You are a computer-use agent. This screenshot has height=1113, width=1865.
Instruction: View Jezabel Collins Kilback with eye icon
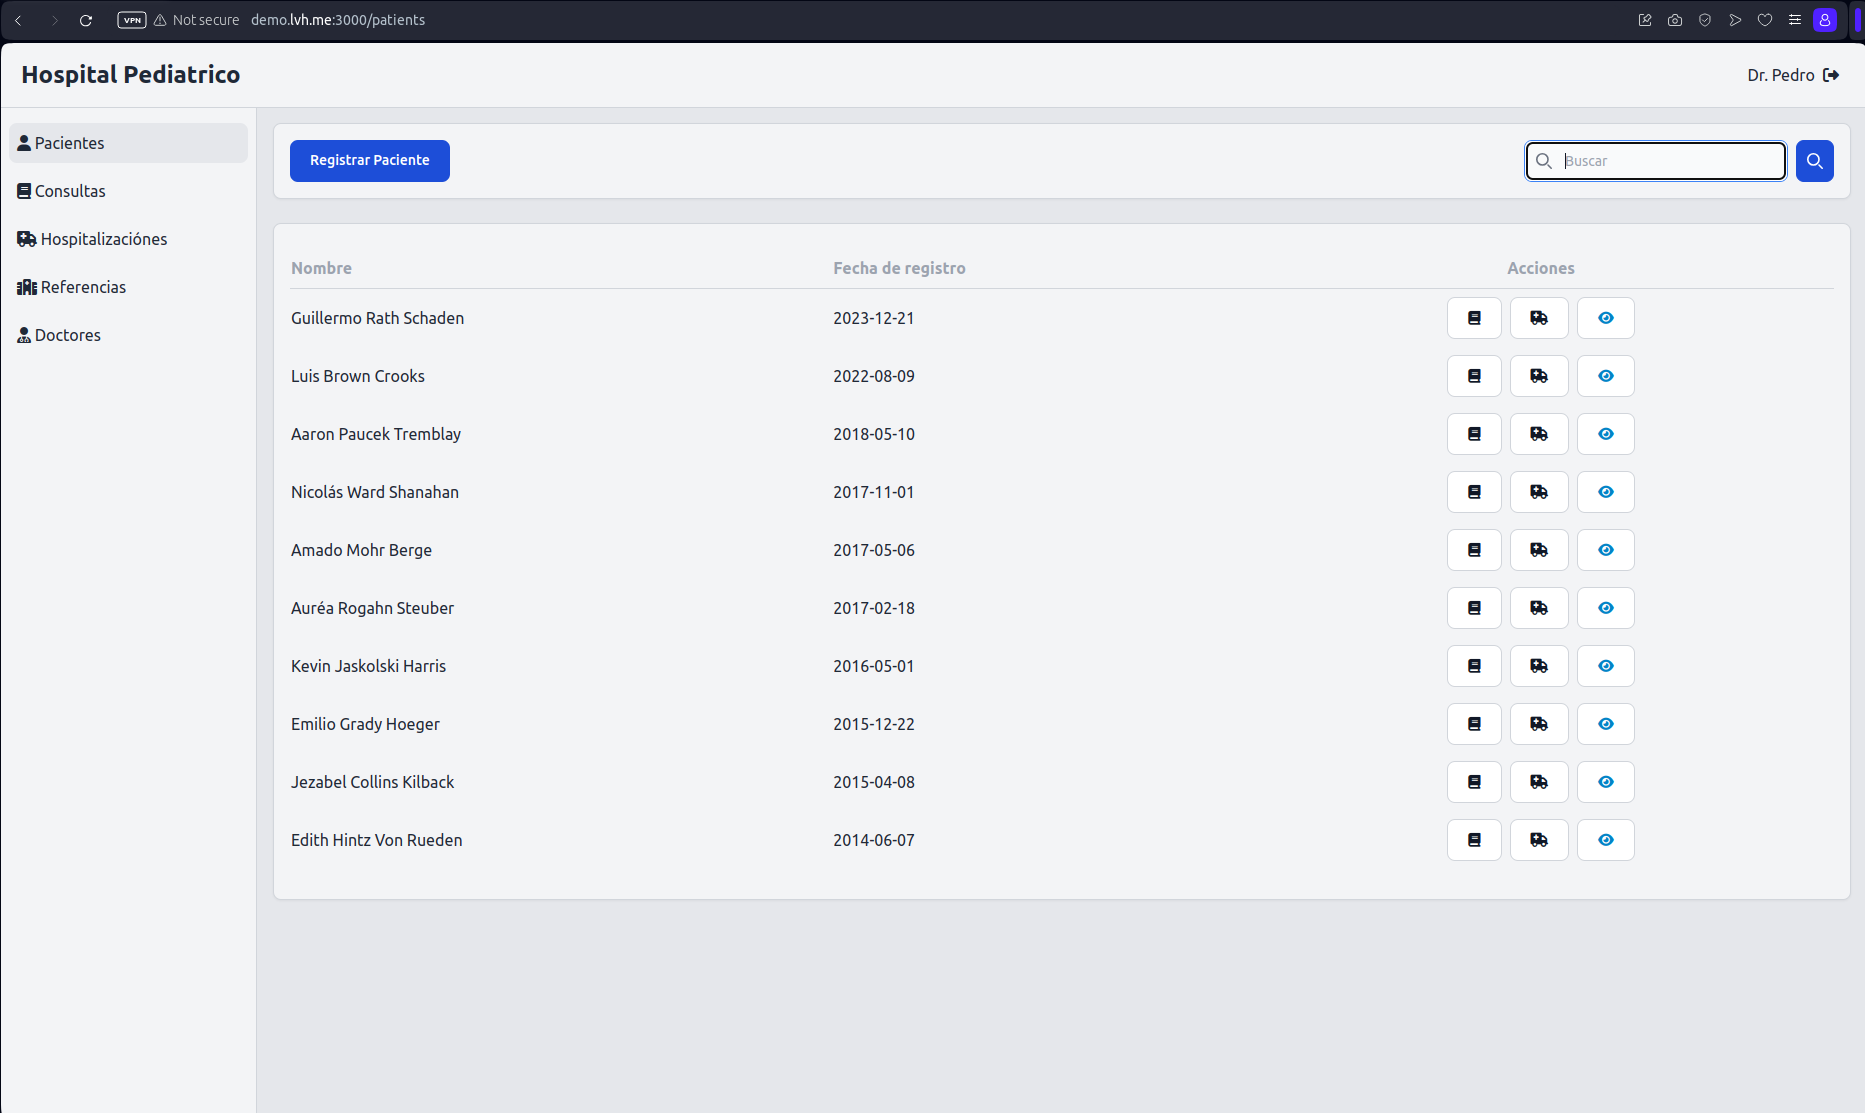click(x=1606, y=782)
